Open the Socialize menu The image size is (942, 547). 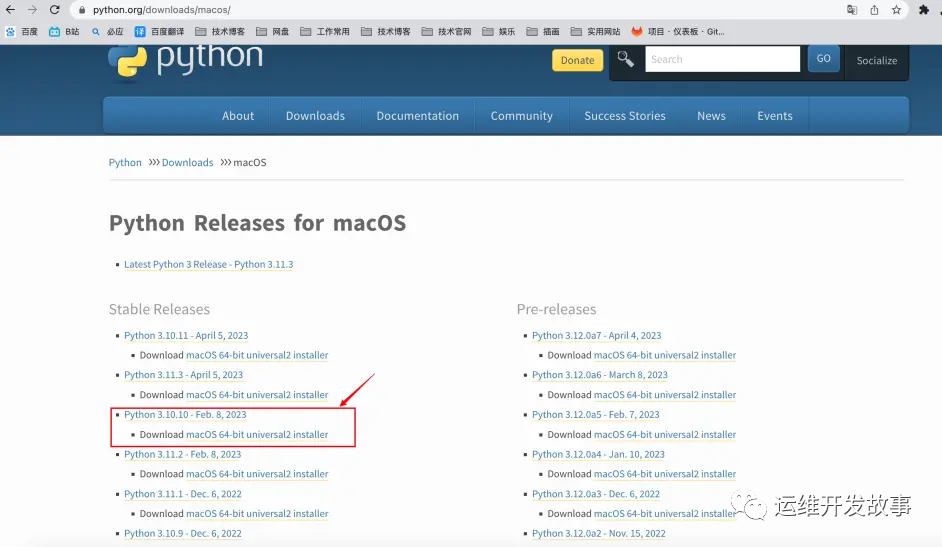pos(877,60)
